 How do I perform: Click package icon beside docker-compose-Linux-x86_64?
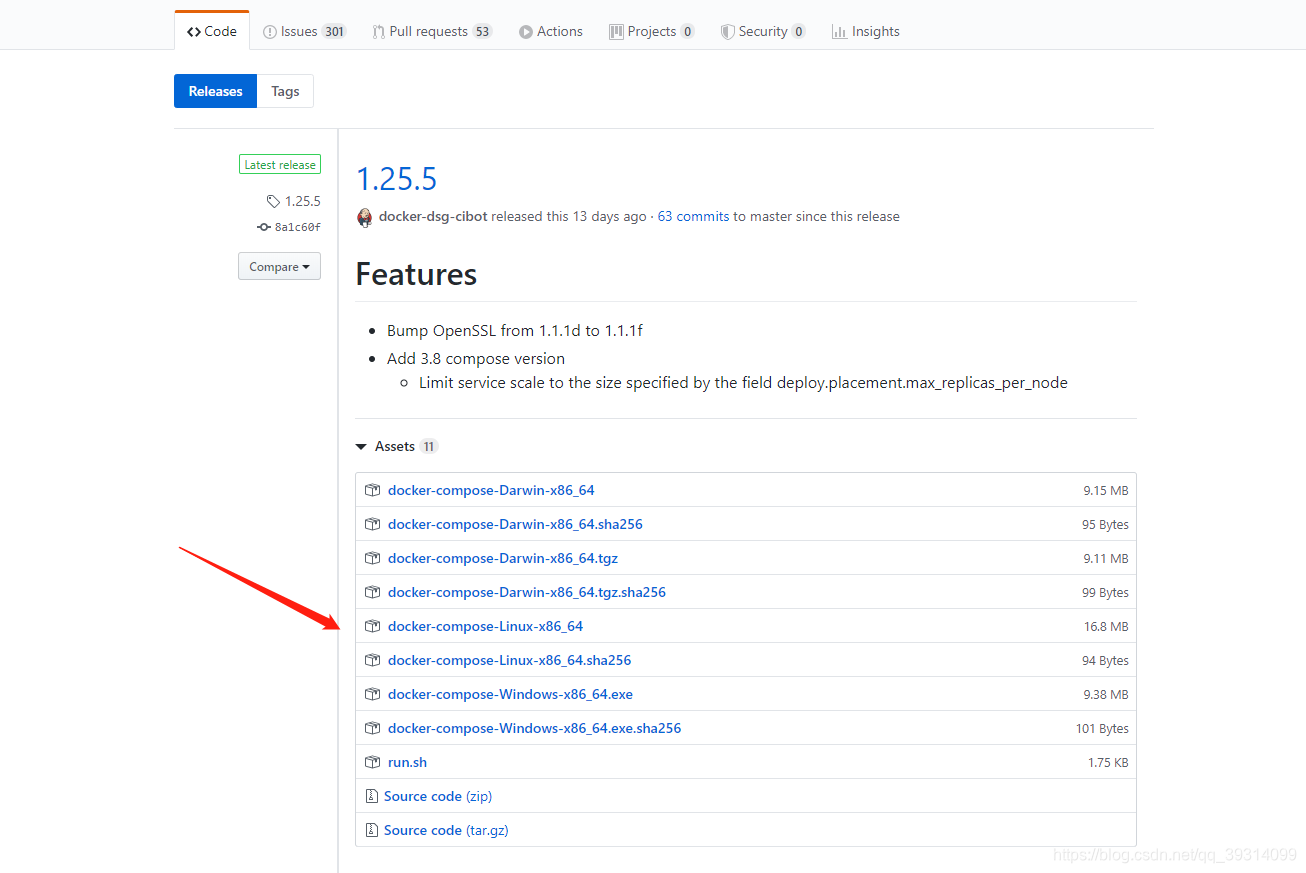[372, 626]
